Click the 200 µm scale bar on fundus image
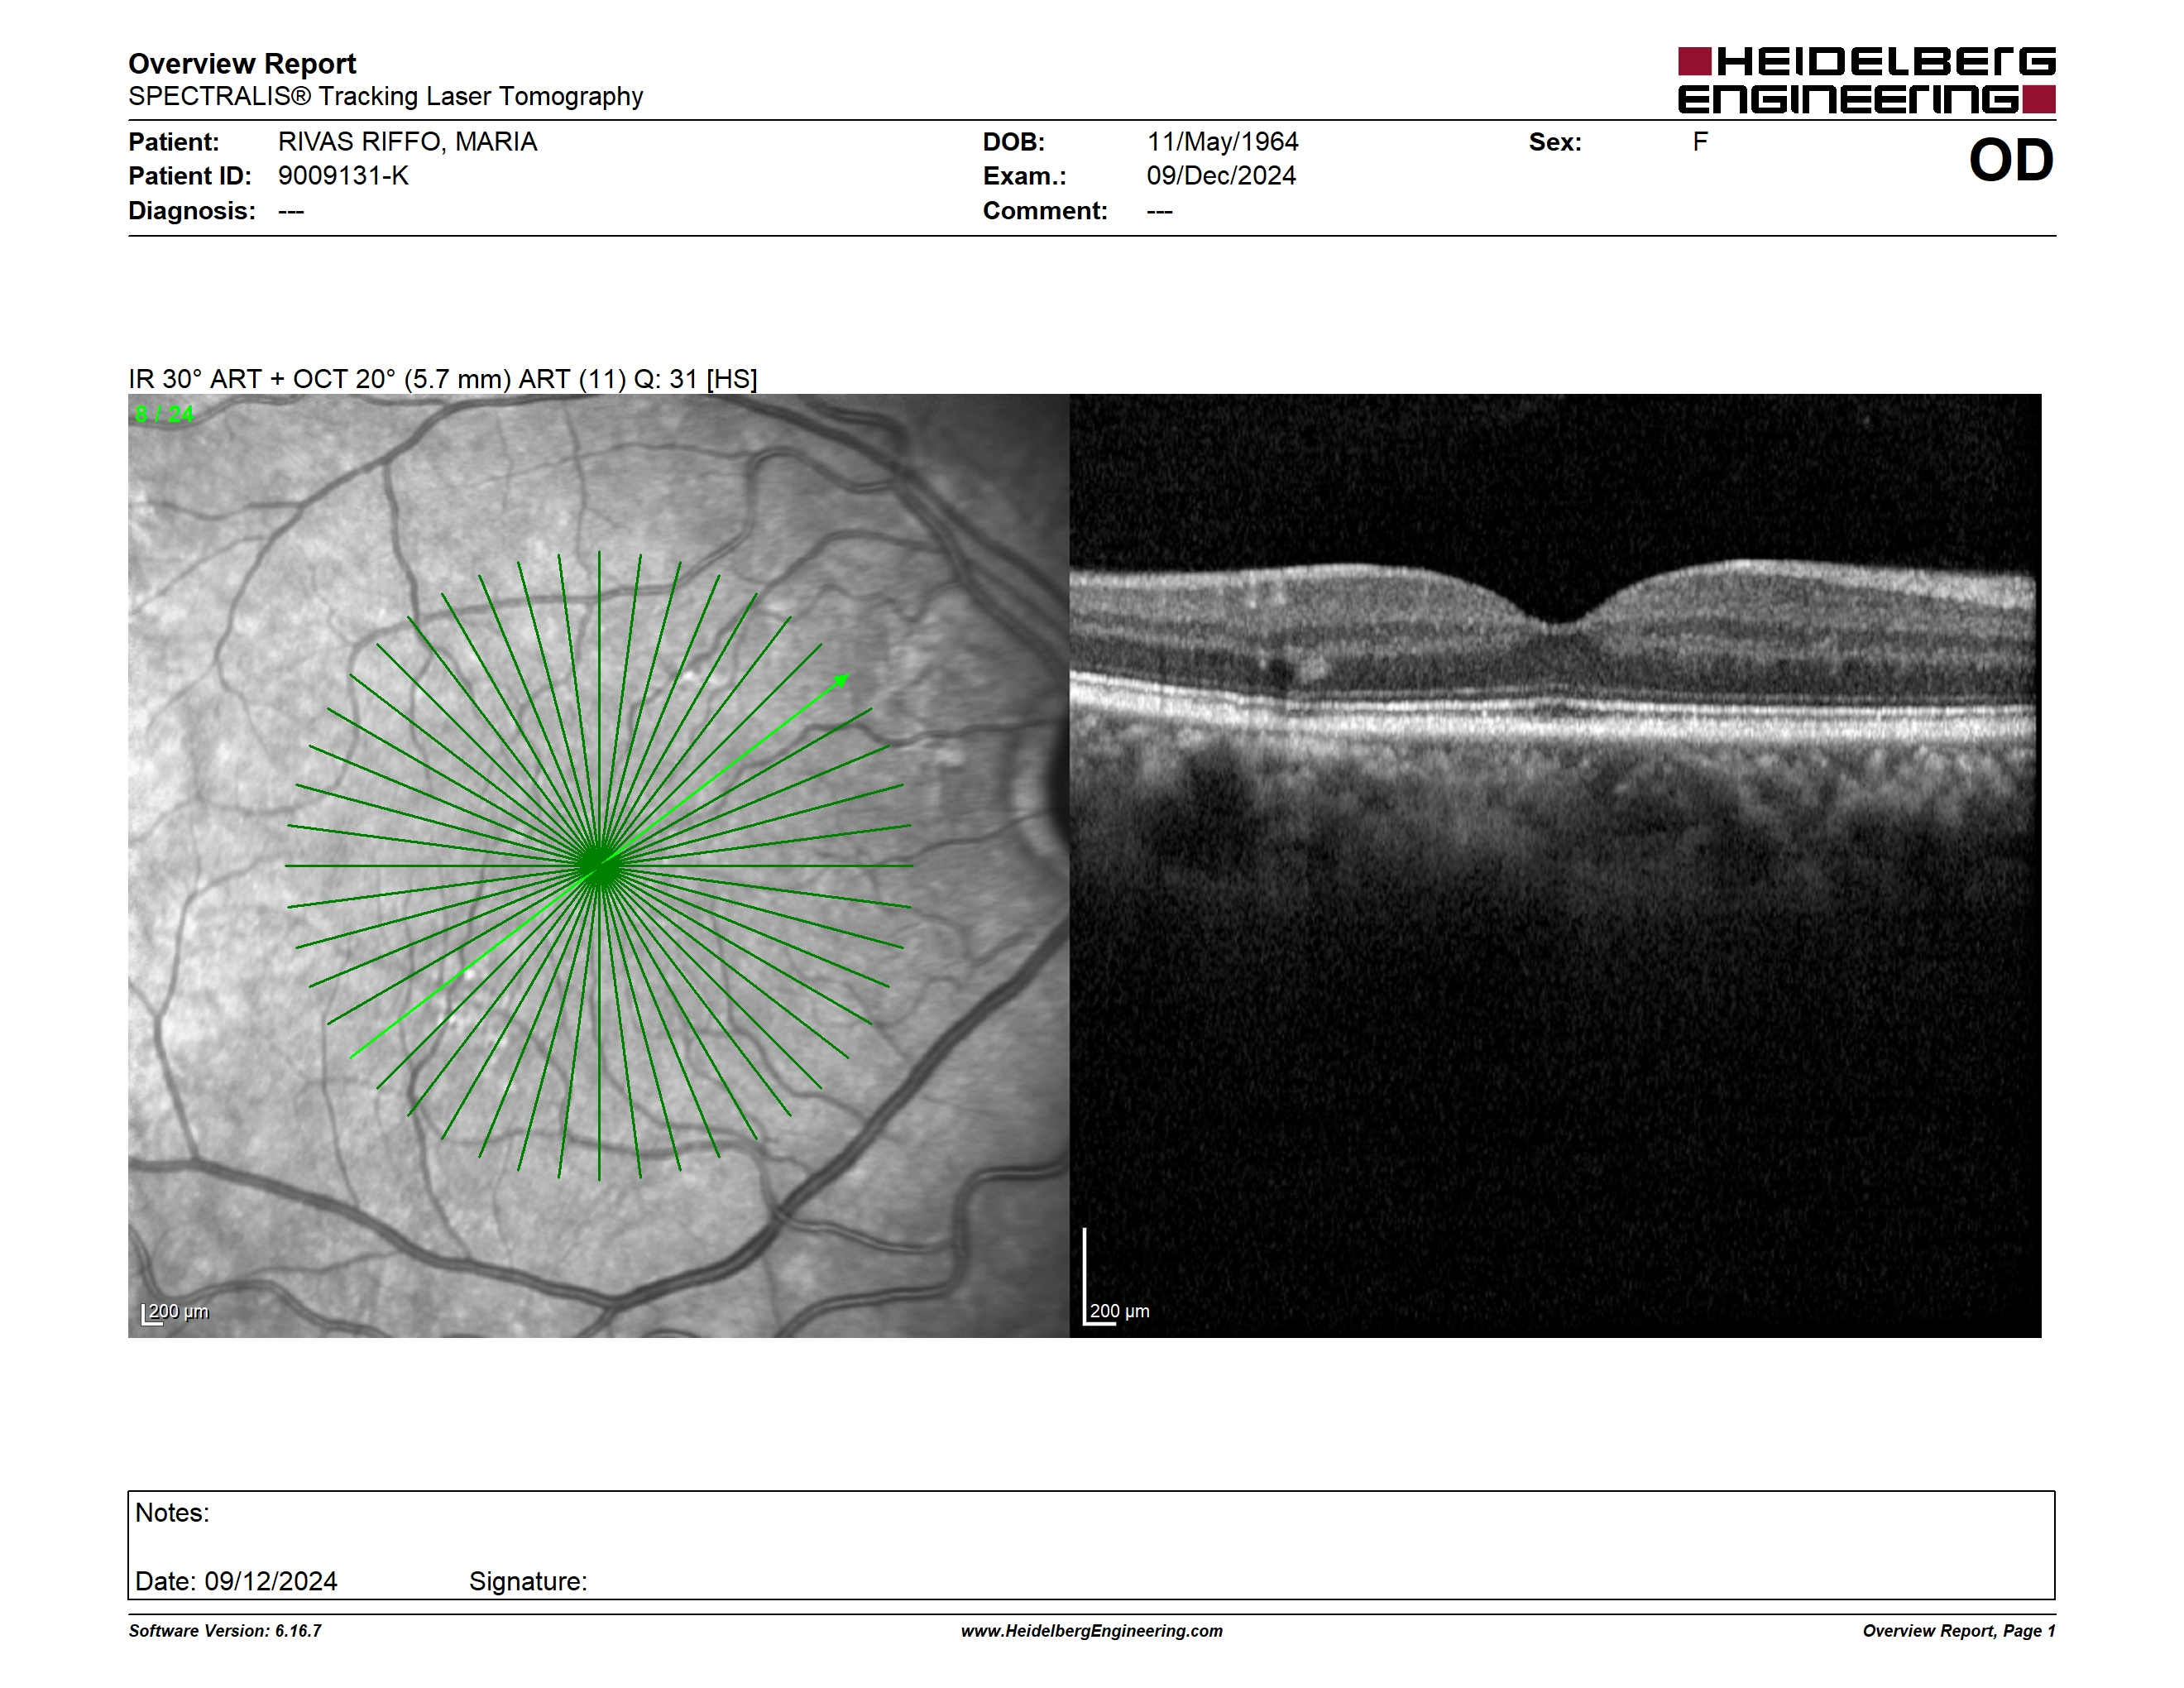 click(x=174, y=1312)
